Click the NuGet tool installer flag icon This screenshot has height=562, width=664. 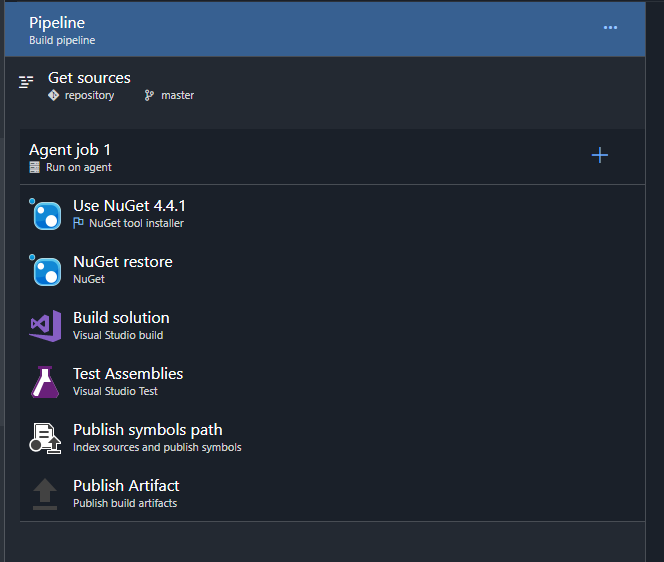pos(78,223)
